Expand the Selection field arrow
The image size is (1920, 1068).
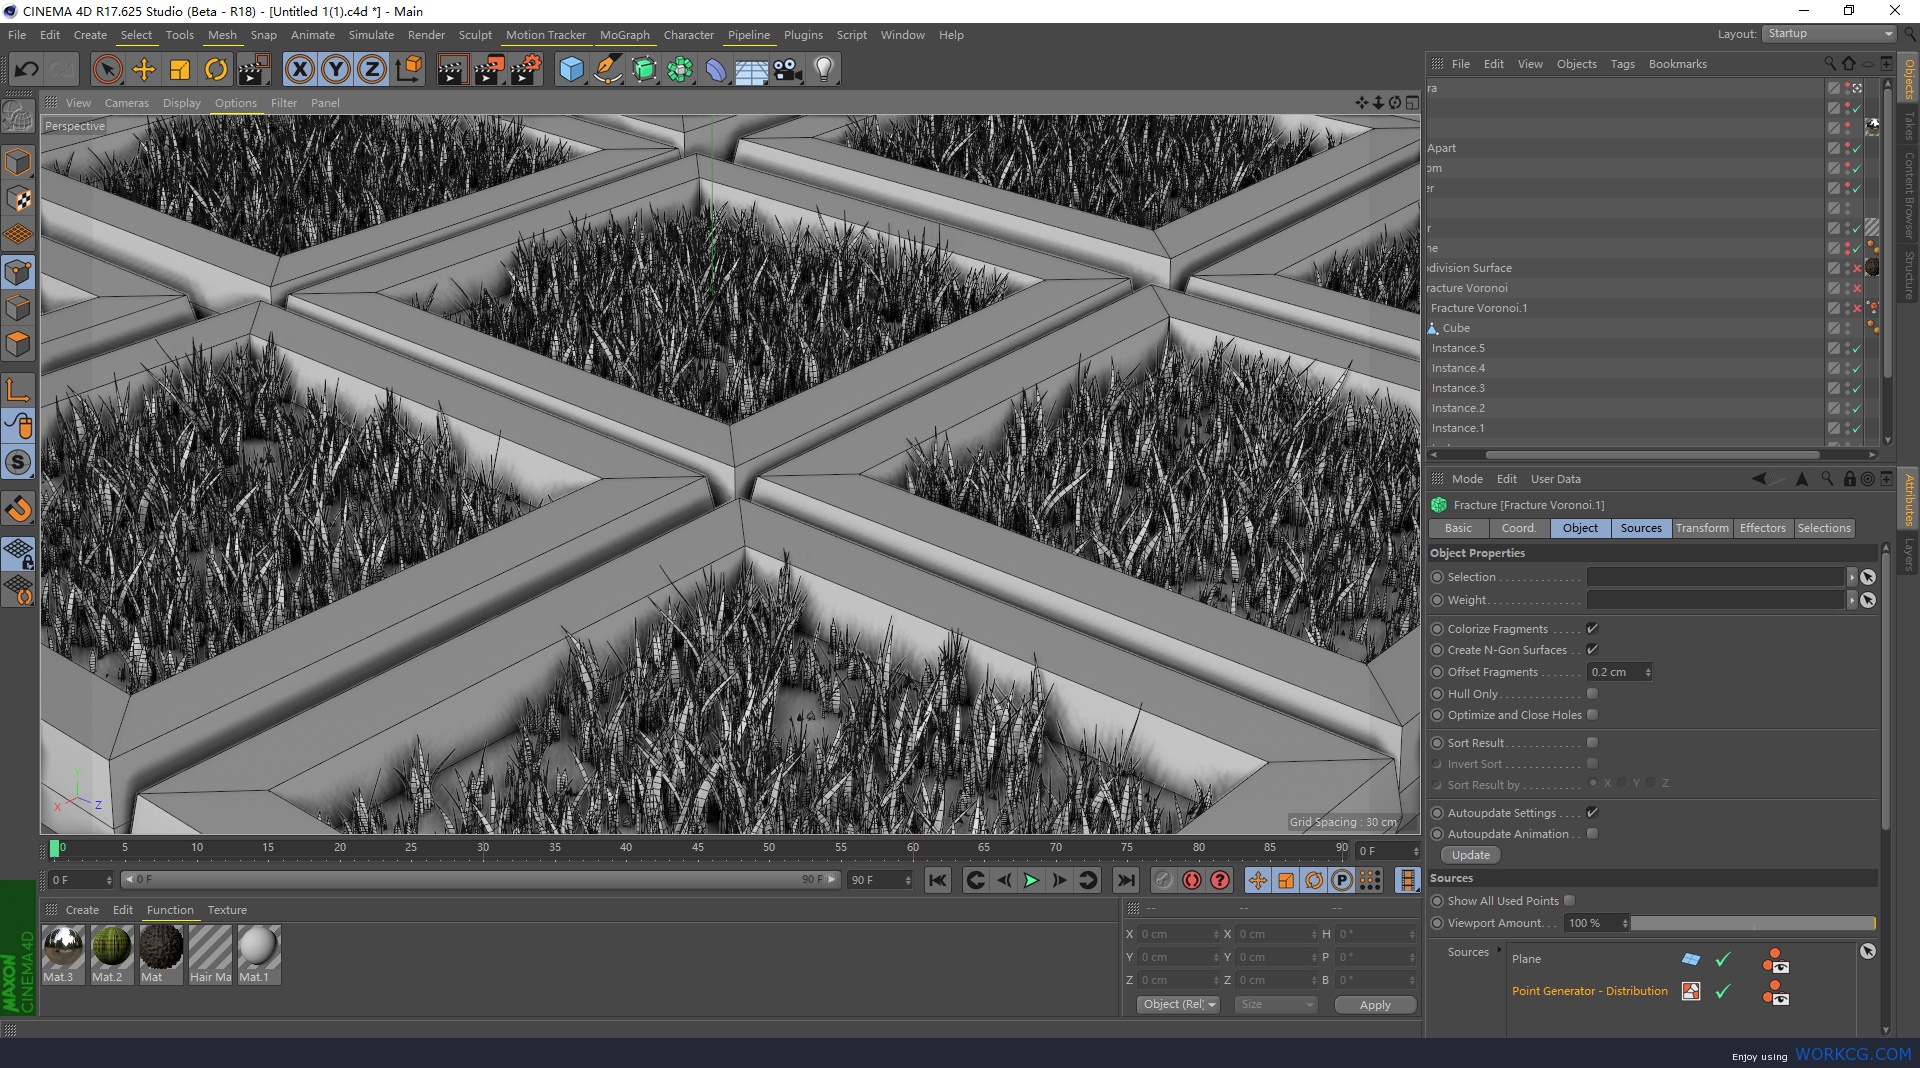pyautogui.click(x=1852, y=577)
